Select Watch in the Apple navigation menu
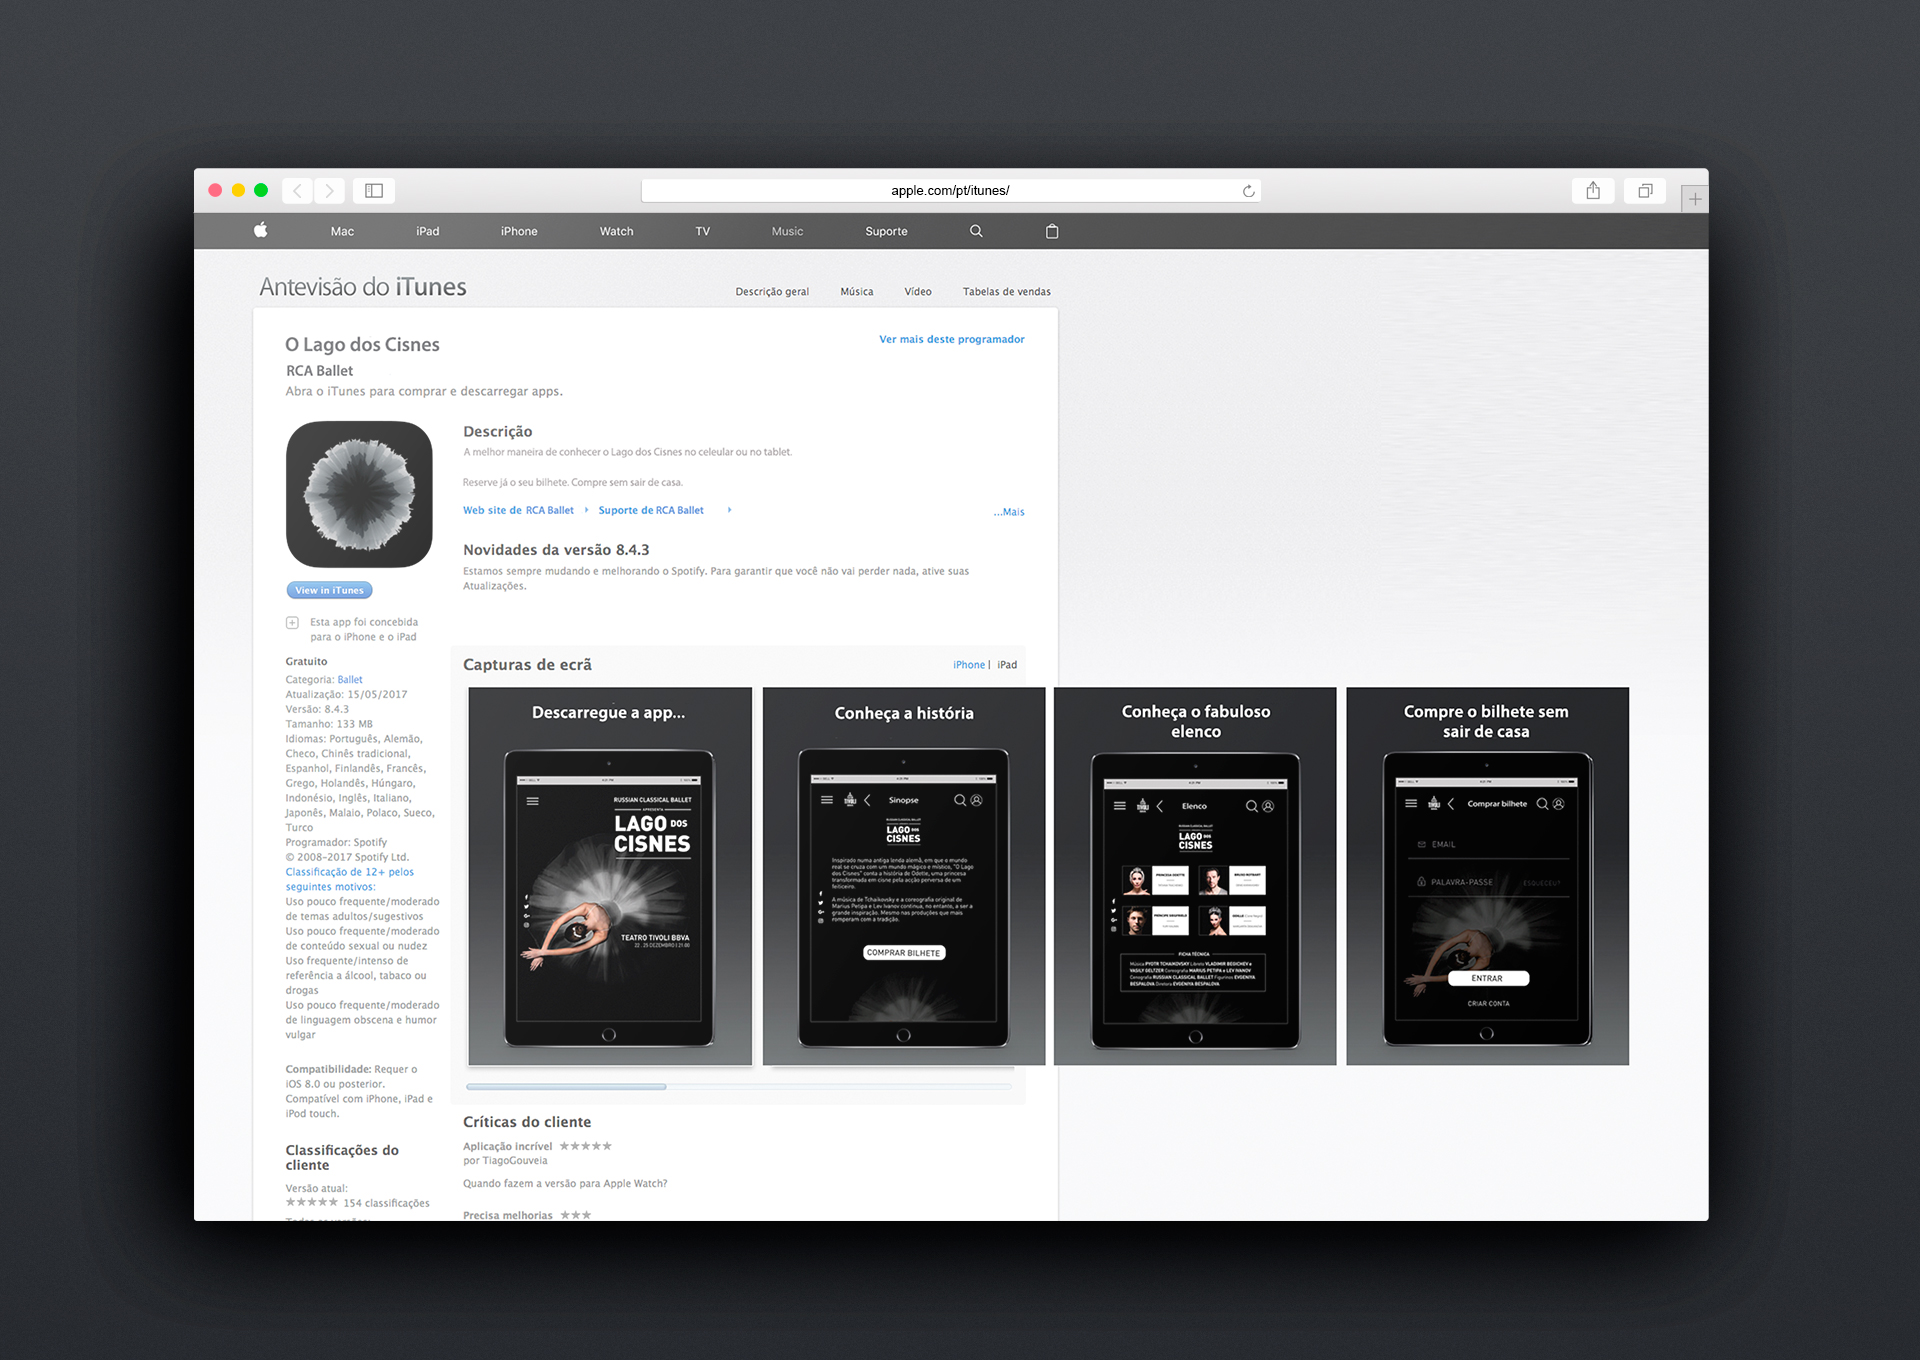The width and height of the screenshot is (1920, 1360). coord(616,231)
